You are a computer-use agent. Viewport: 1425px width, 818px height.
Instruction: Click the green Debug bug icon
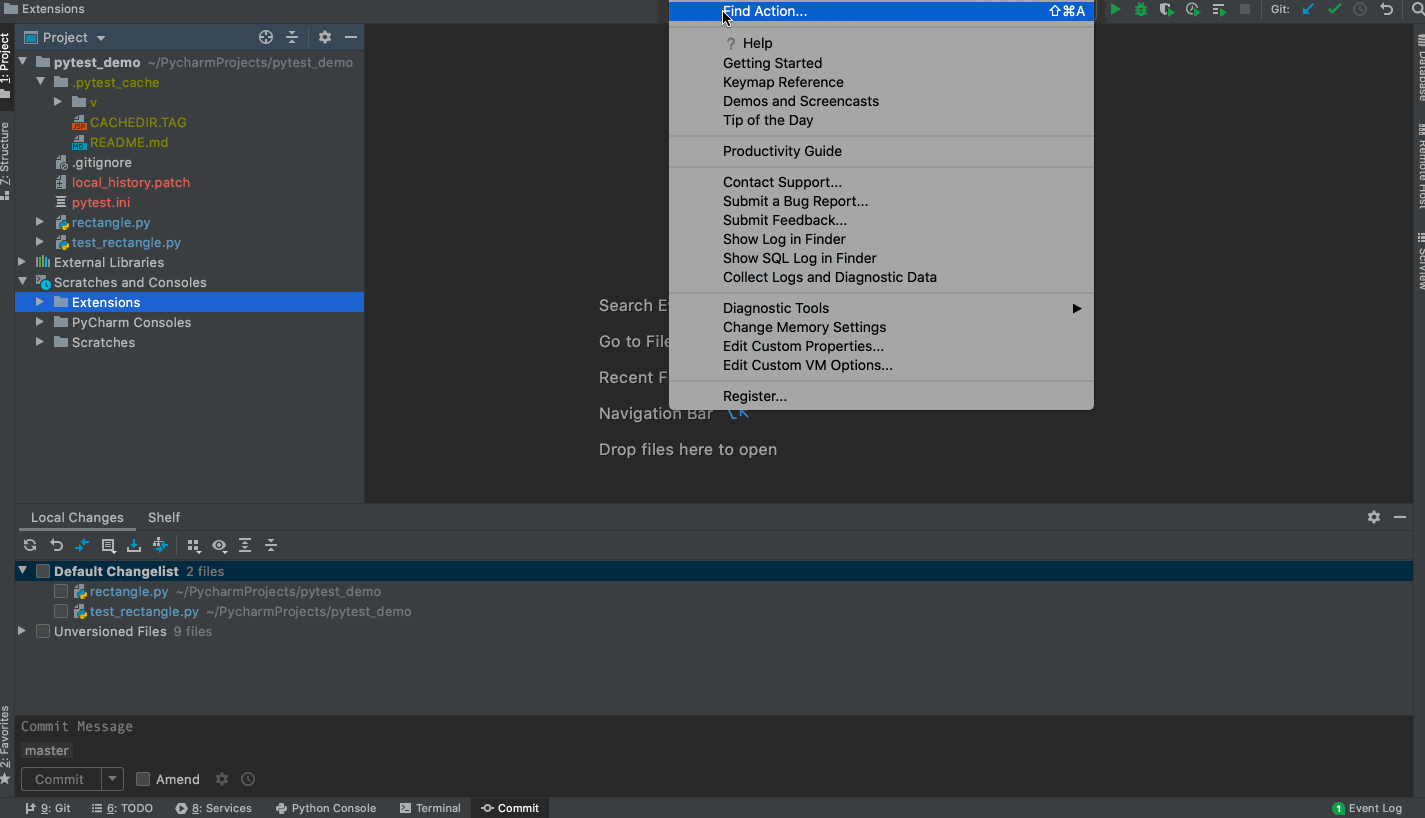(1141, 9)
